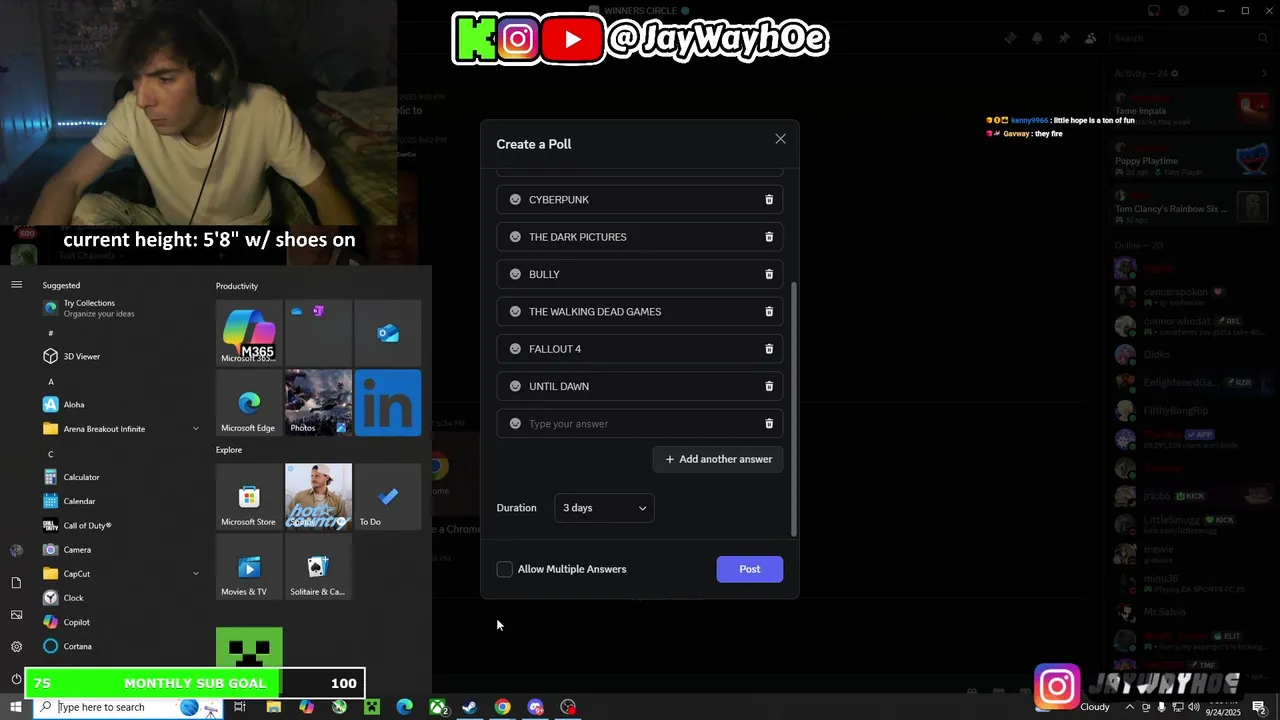The width and height of the screenshot is (1280, 720).
Task: Delete the CYBERPUNK poll answer
Action: 769,200
